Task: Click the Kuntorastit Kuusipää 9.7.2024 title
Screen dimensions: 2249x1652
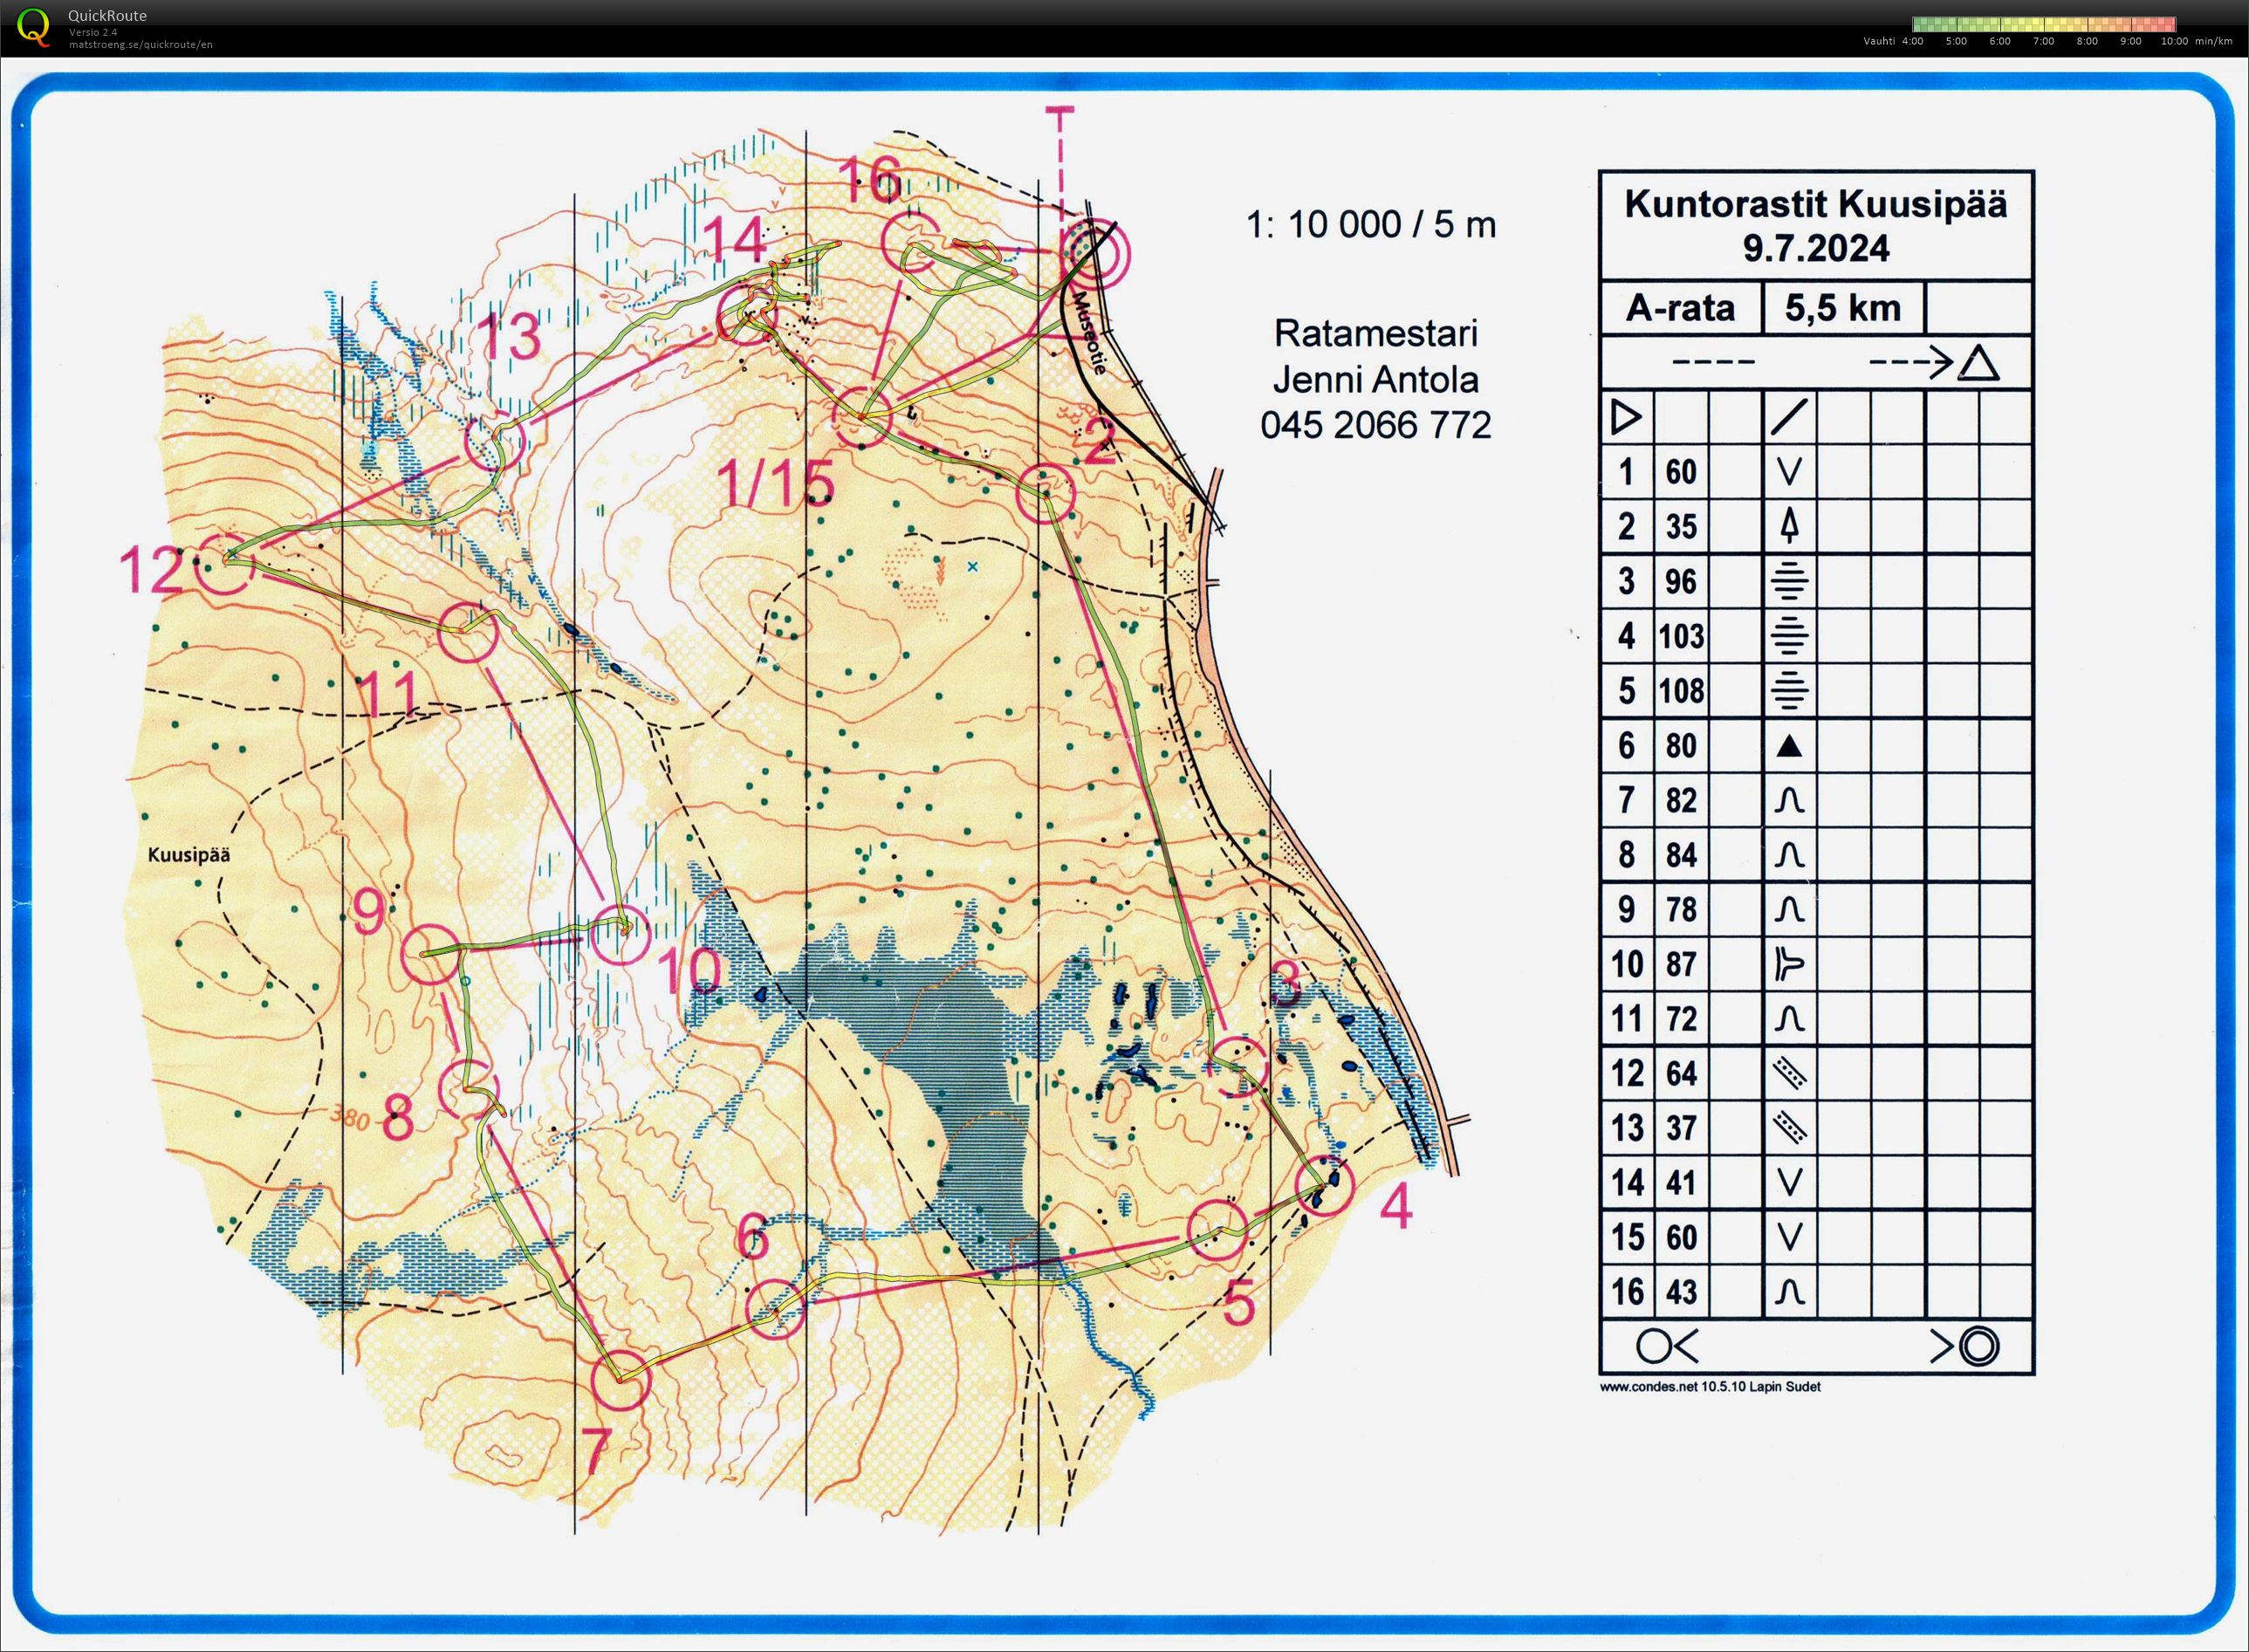Action: (1815, 225)
